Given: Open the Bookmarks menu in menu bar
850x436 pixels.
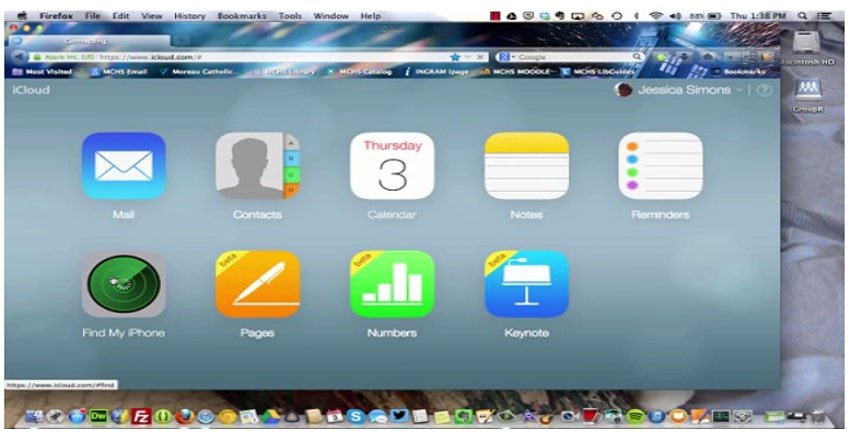Looking at the screenshot, I should 242,16.
